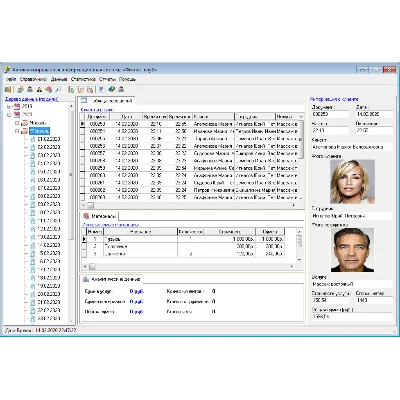This screenshot has height=400, width=400.
Task: Select date 09.02.2020 in the tree
Action: (x=49, y=204)
